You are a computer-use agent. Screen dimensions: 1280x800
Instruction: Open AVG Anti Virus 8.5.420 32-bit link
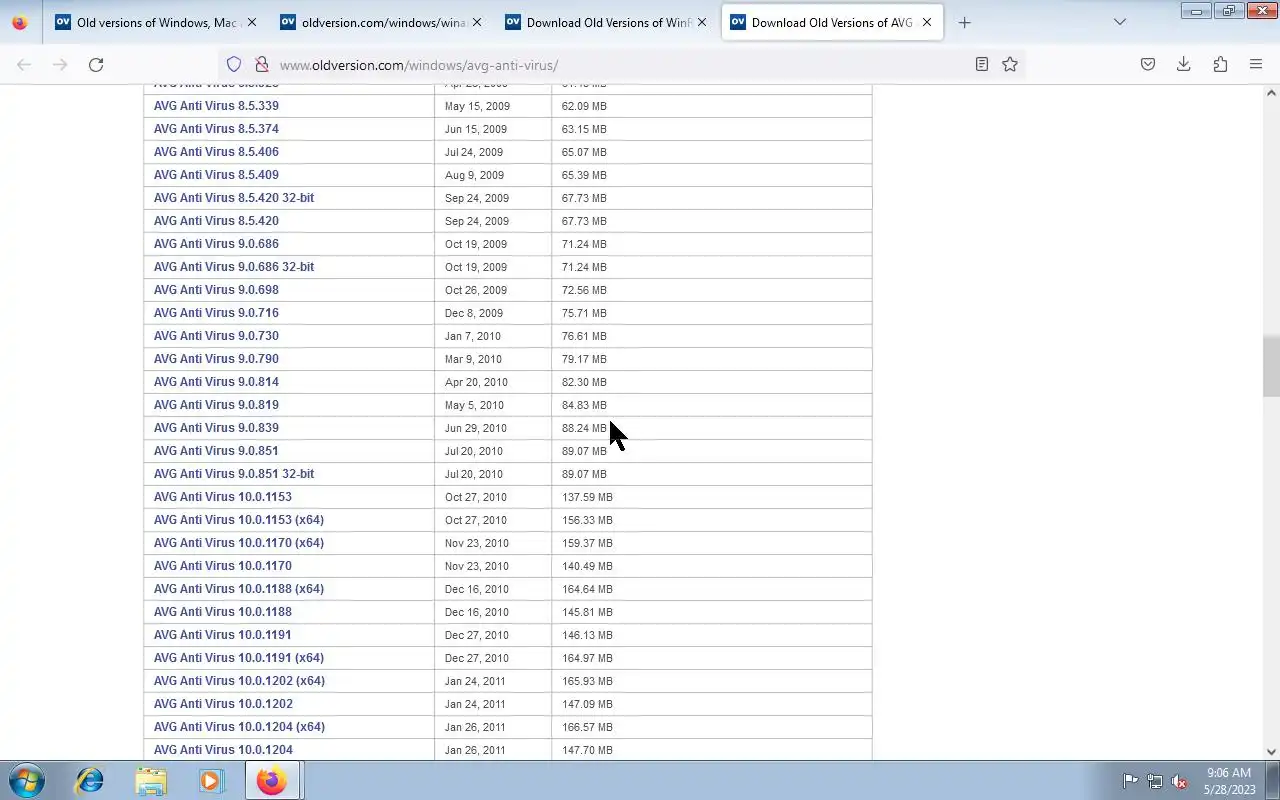[x=234, y=198]
